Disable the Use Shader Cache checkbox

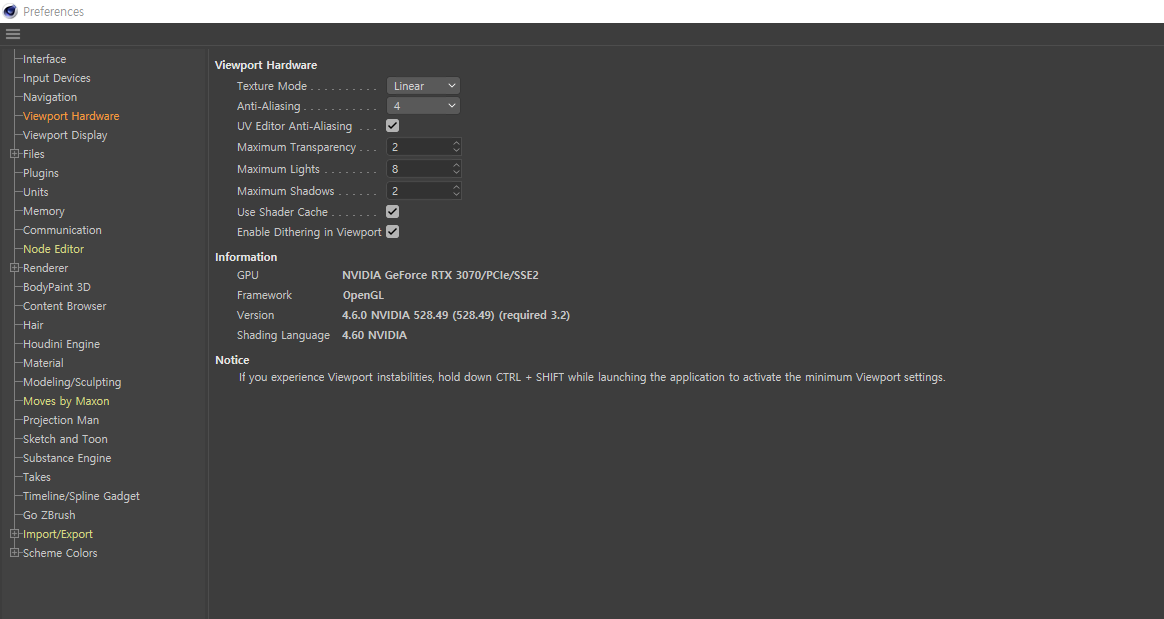pyautogui.click(x=393, y=212)
